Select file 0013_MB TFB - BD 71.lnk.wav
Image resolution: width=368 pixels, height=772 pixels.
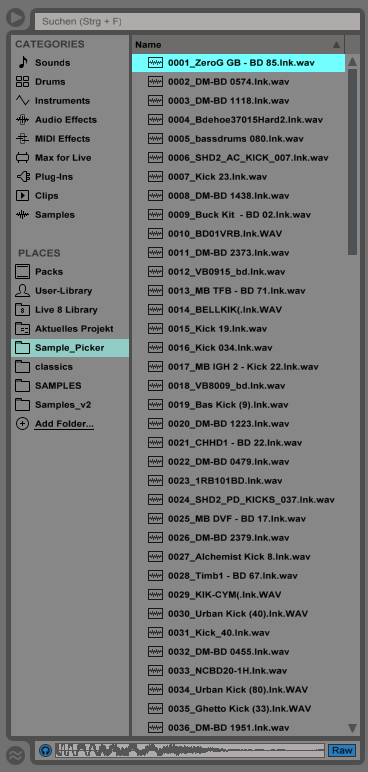(238, 291)
